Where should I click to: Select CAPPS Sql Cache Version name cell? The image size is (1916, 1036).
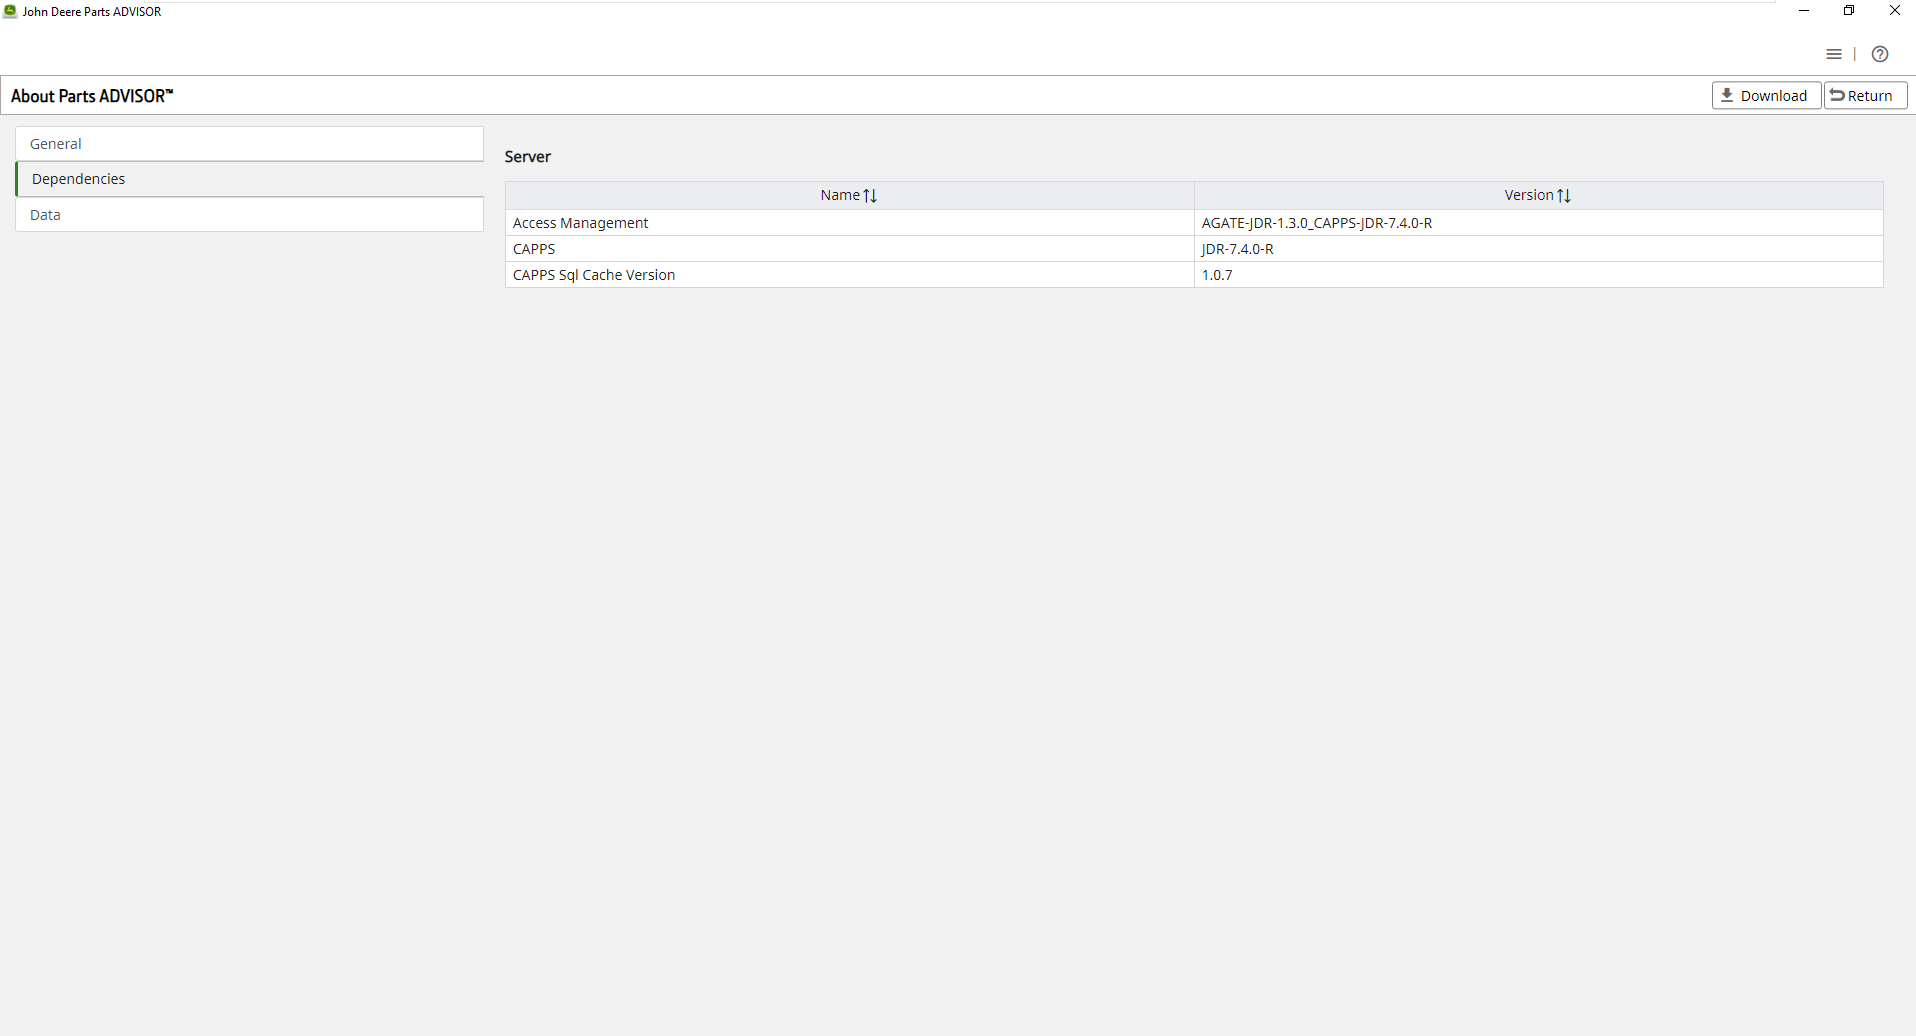click(x=594, y=275)
